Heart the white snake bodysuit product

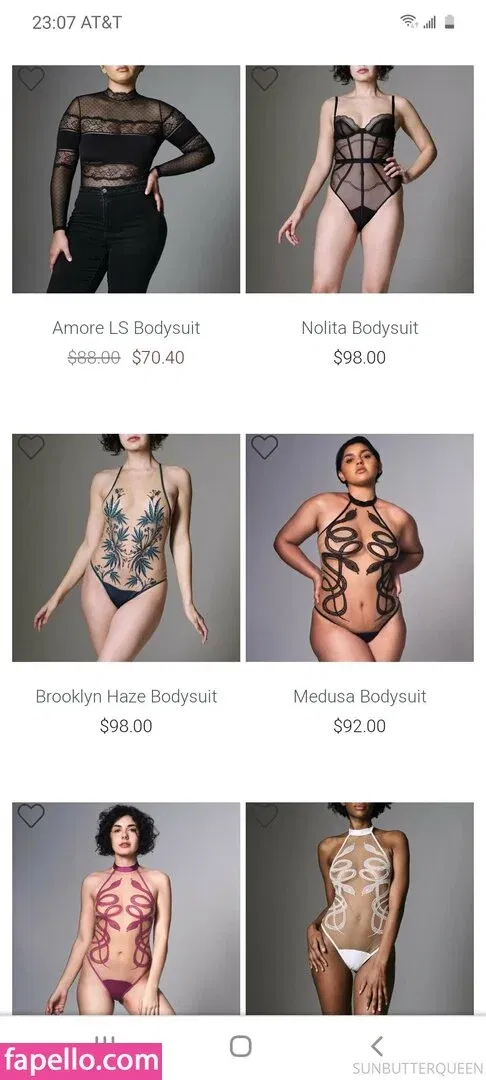coord(264,816)
